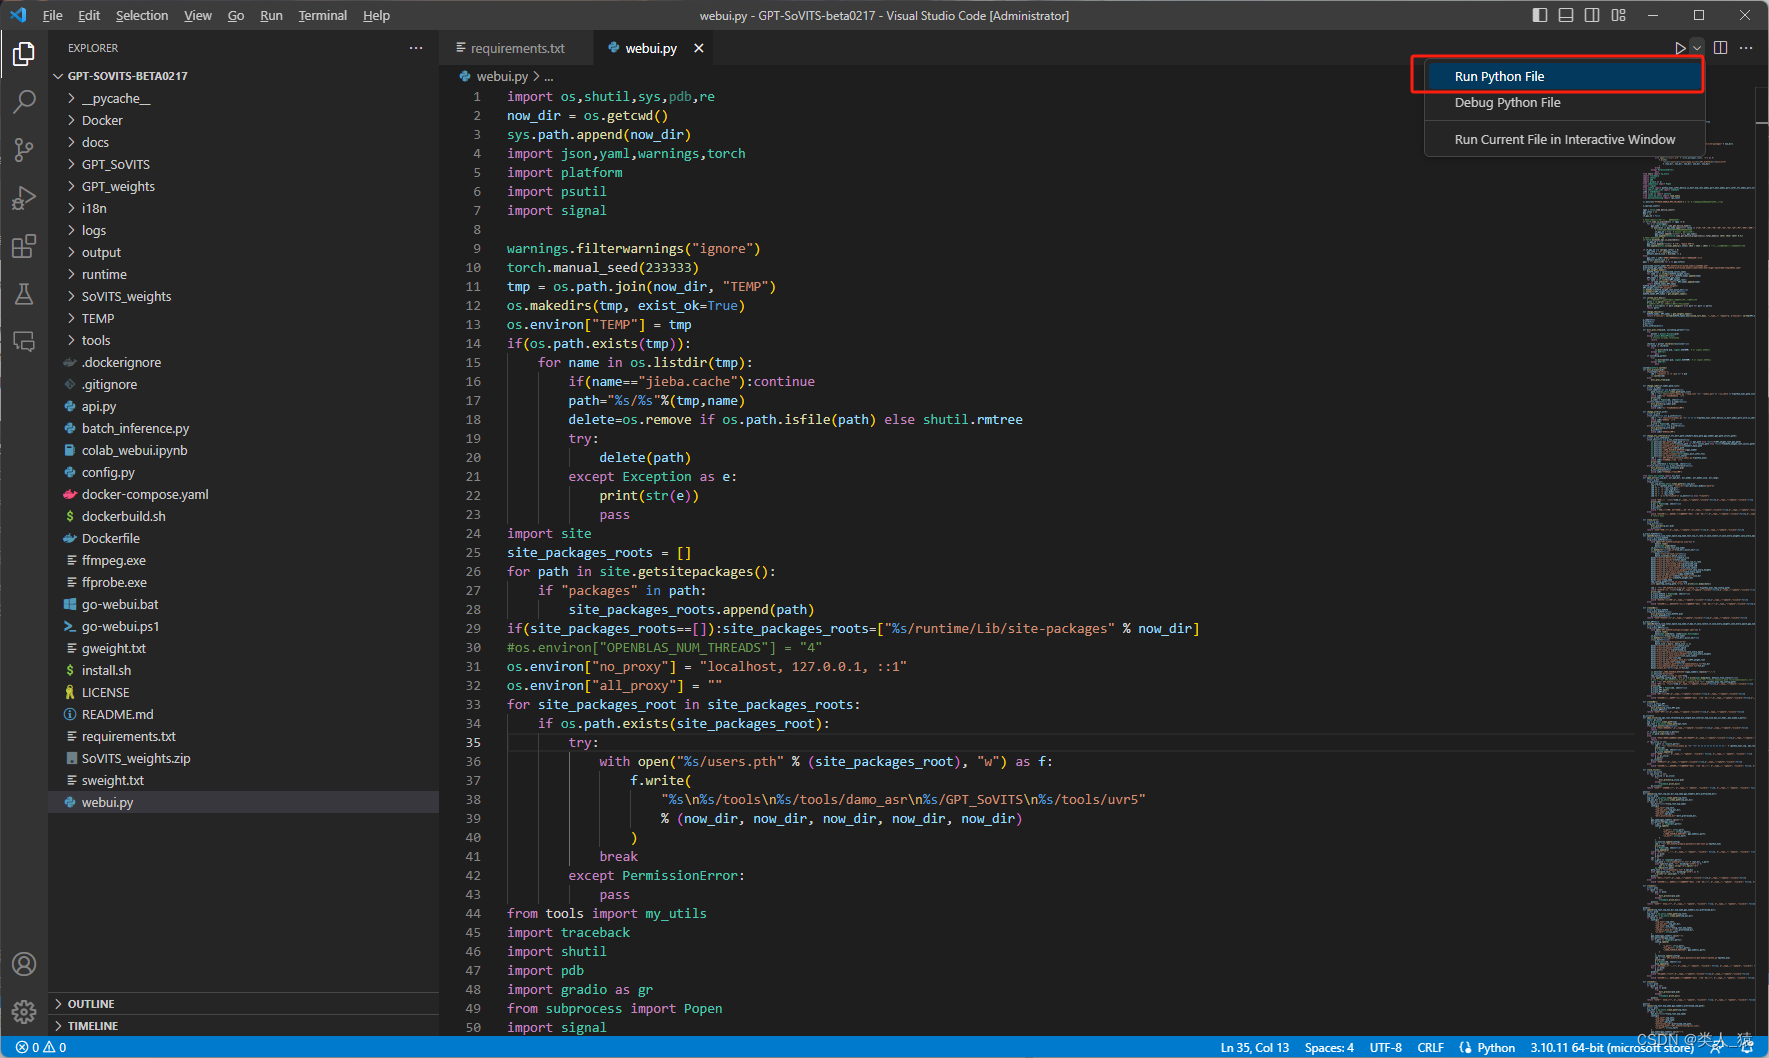Expand the GPT_SoVITS folder

(x=245, y=164)
